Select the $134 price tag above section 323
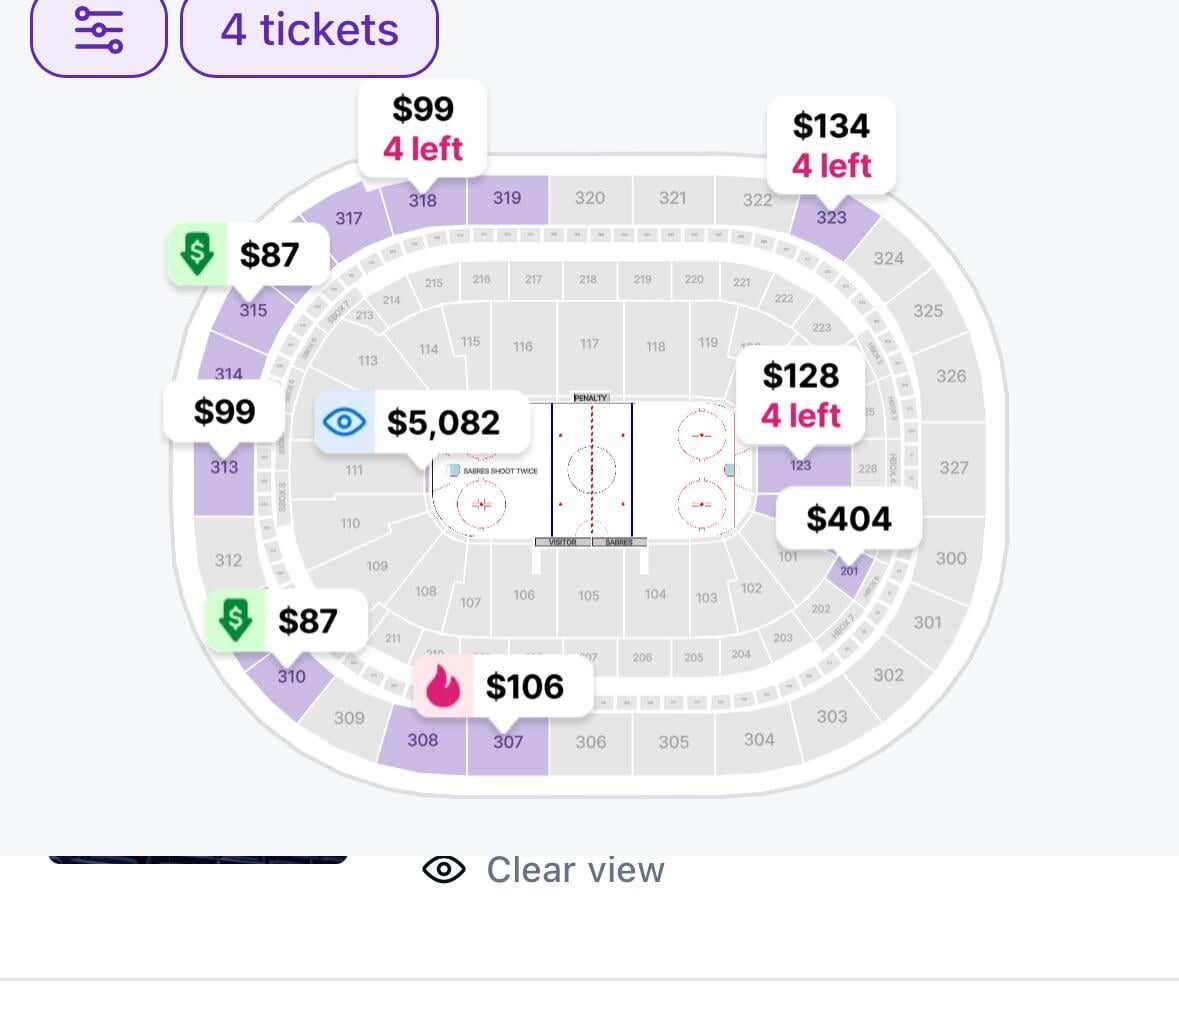Screen dimensions: 1179x1024 (x=831, y=145)
